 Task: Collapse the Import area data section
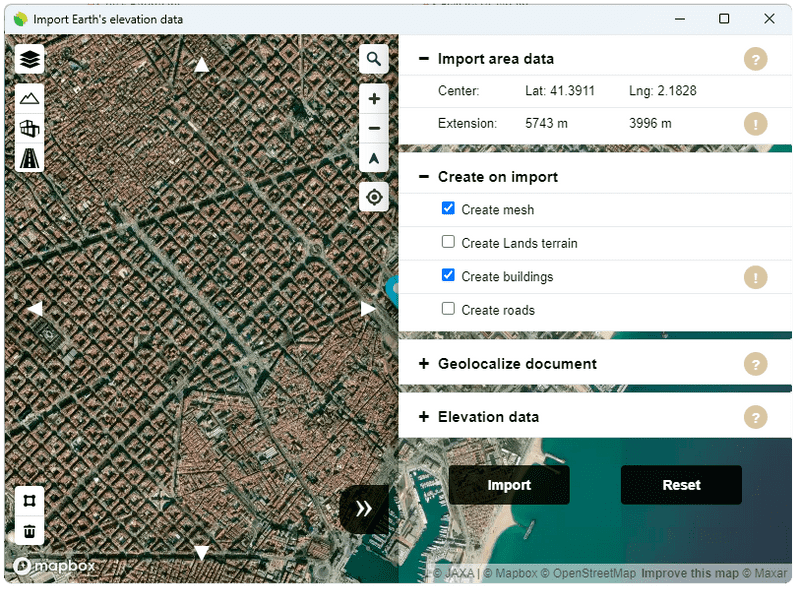coord(424,59)
